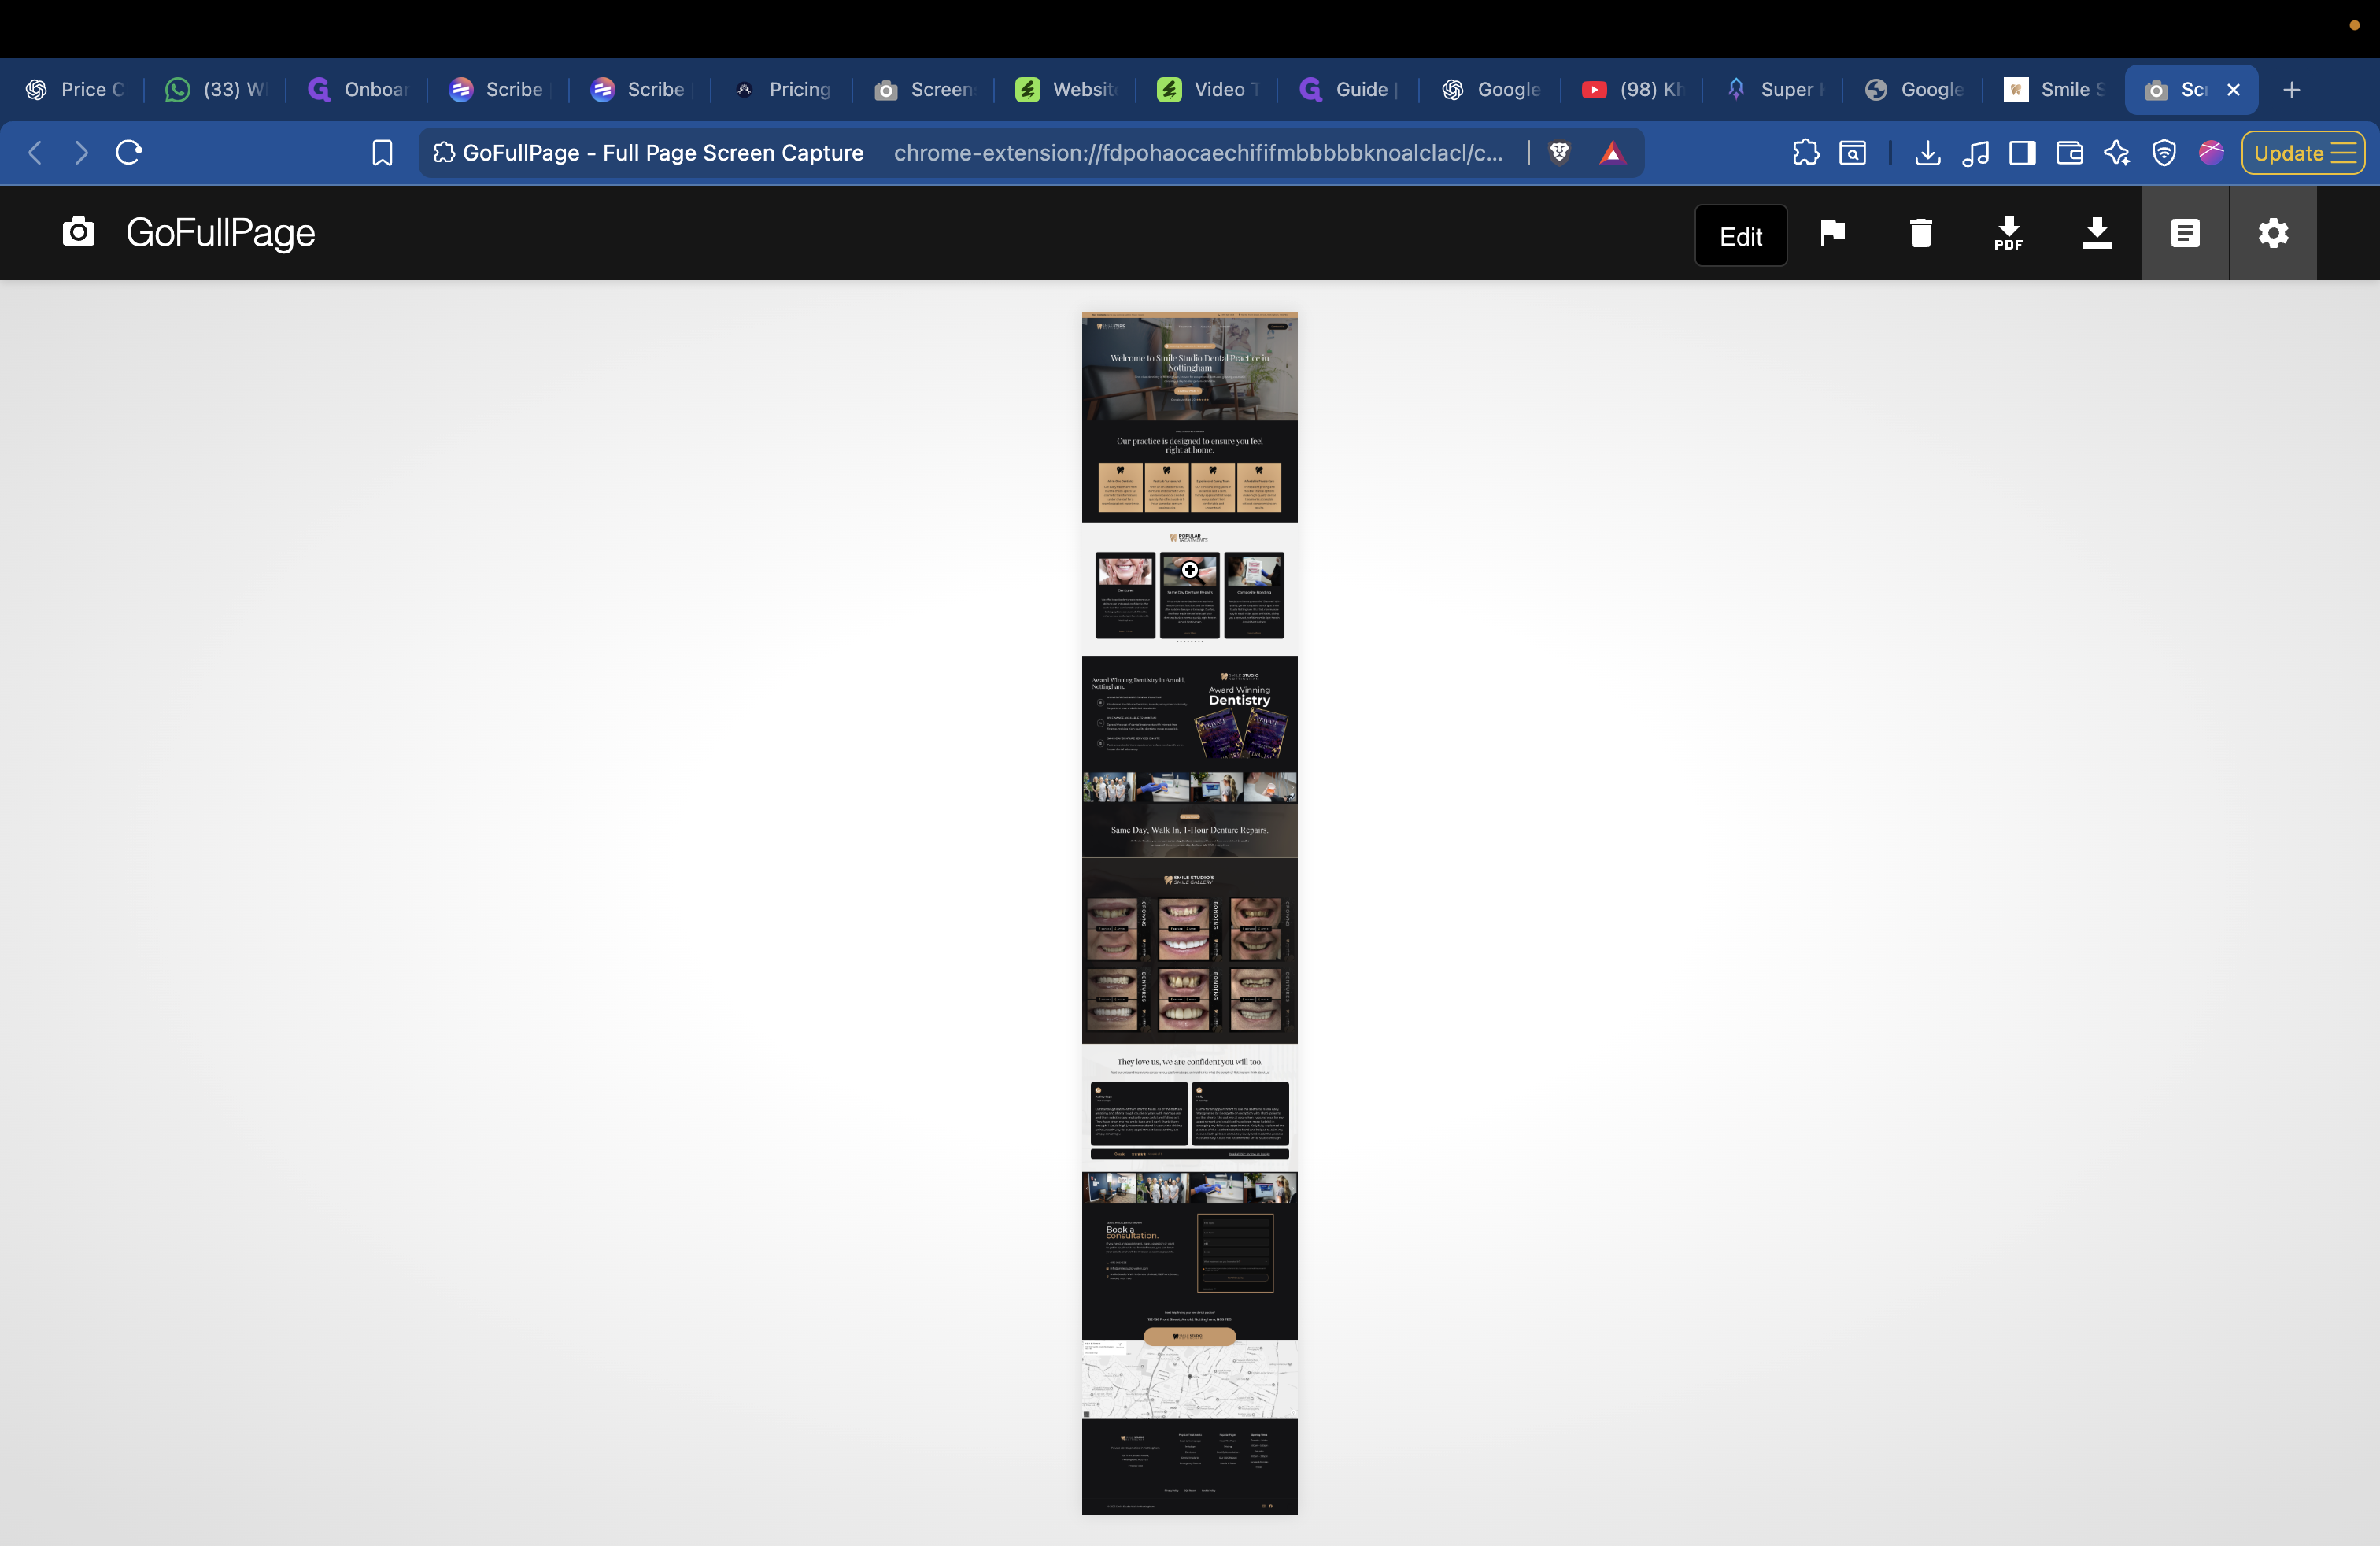Image resolution: width=2380 pixels, height=1546 pixels.
Task: Open GoFullPage settings with the gear icon
Action: 2273,233
